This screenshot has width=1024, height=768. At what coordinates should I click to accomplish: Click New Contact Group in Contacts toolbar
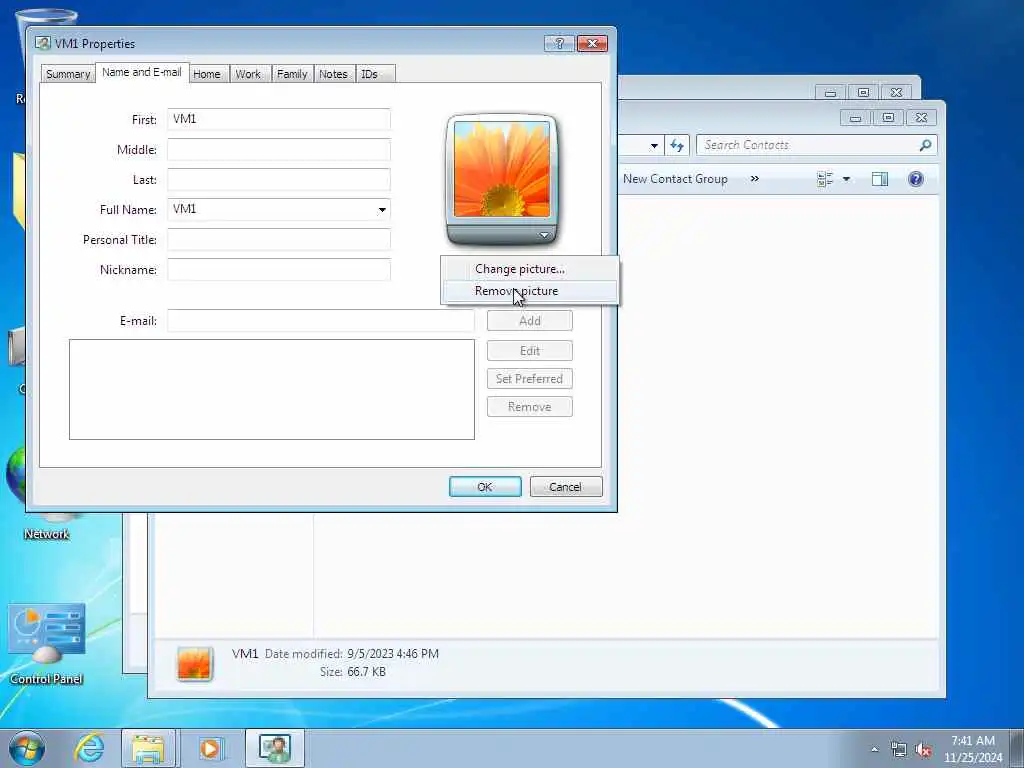click(x=675, y=179)
